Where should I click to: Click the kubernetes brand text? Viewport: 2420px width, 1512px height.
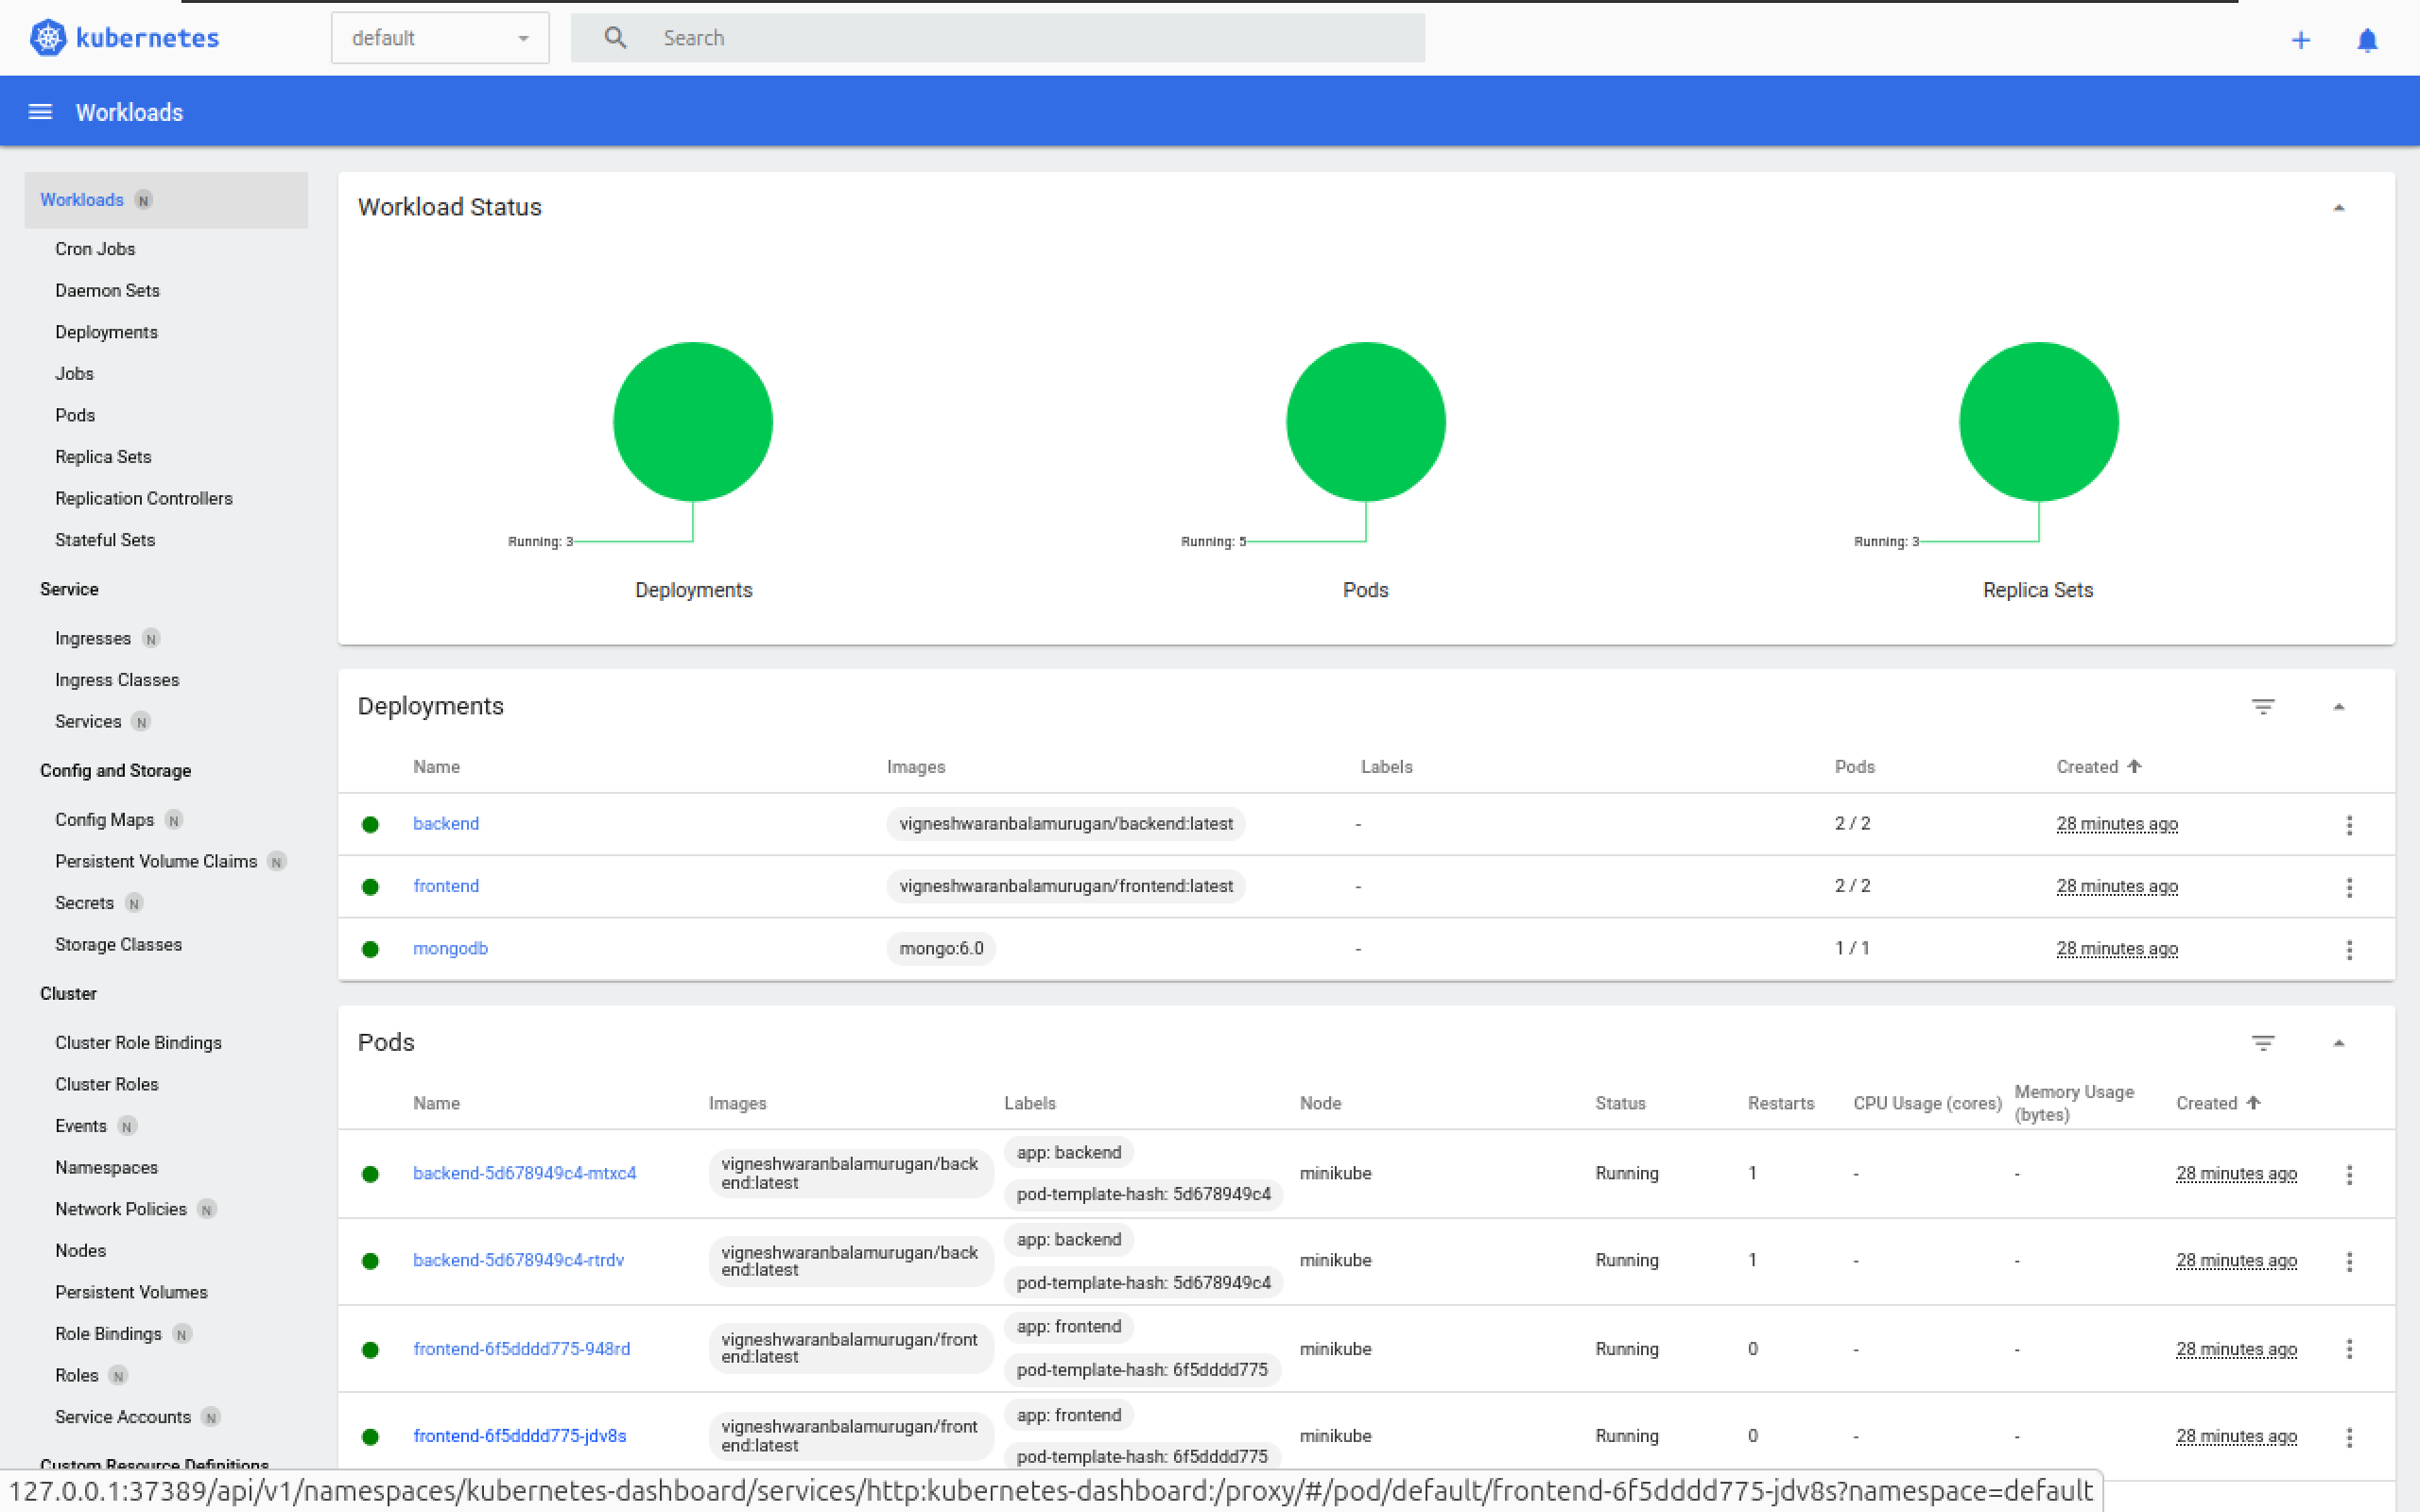pos(147,38)
